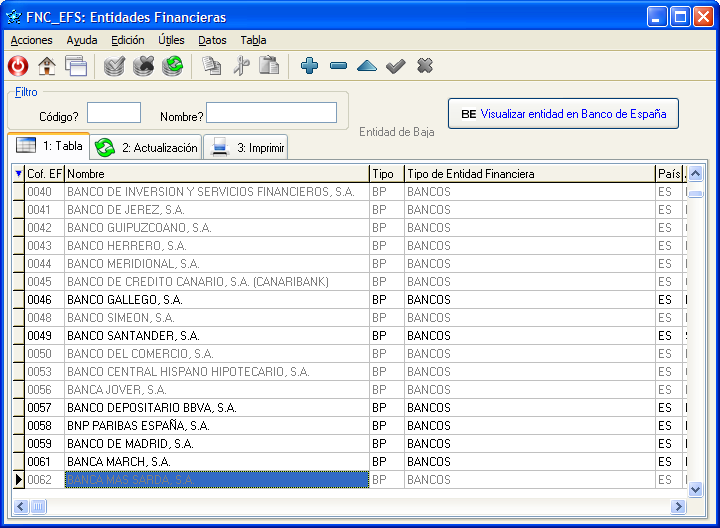The image size is (720, 528).
Task: Switch to the 3: Imprimir tab
Action: [246, 148]
